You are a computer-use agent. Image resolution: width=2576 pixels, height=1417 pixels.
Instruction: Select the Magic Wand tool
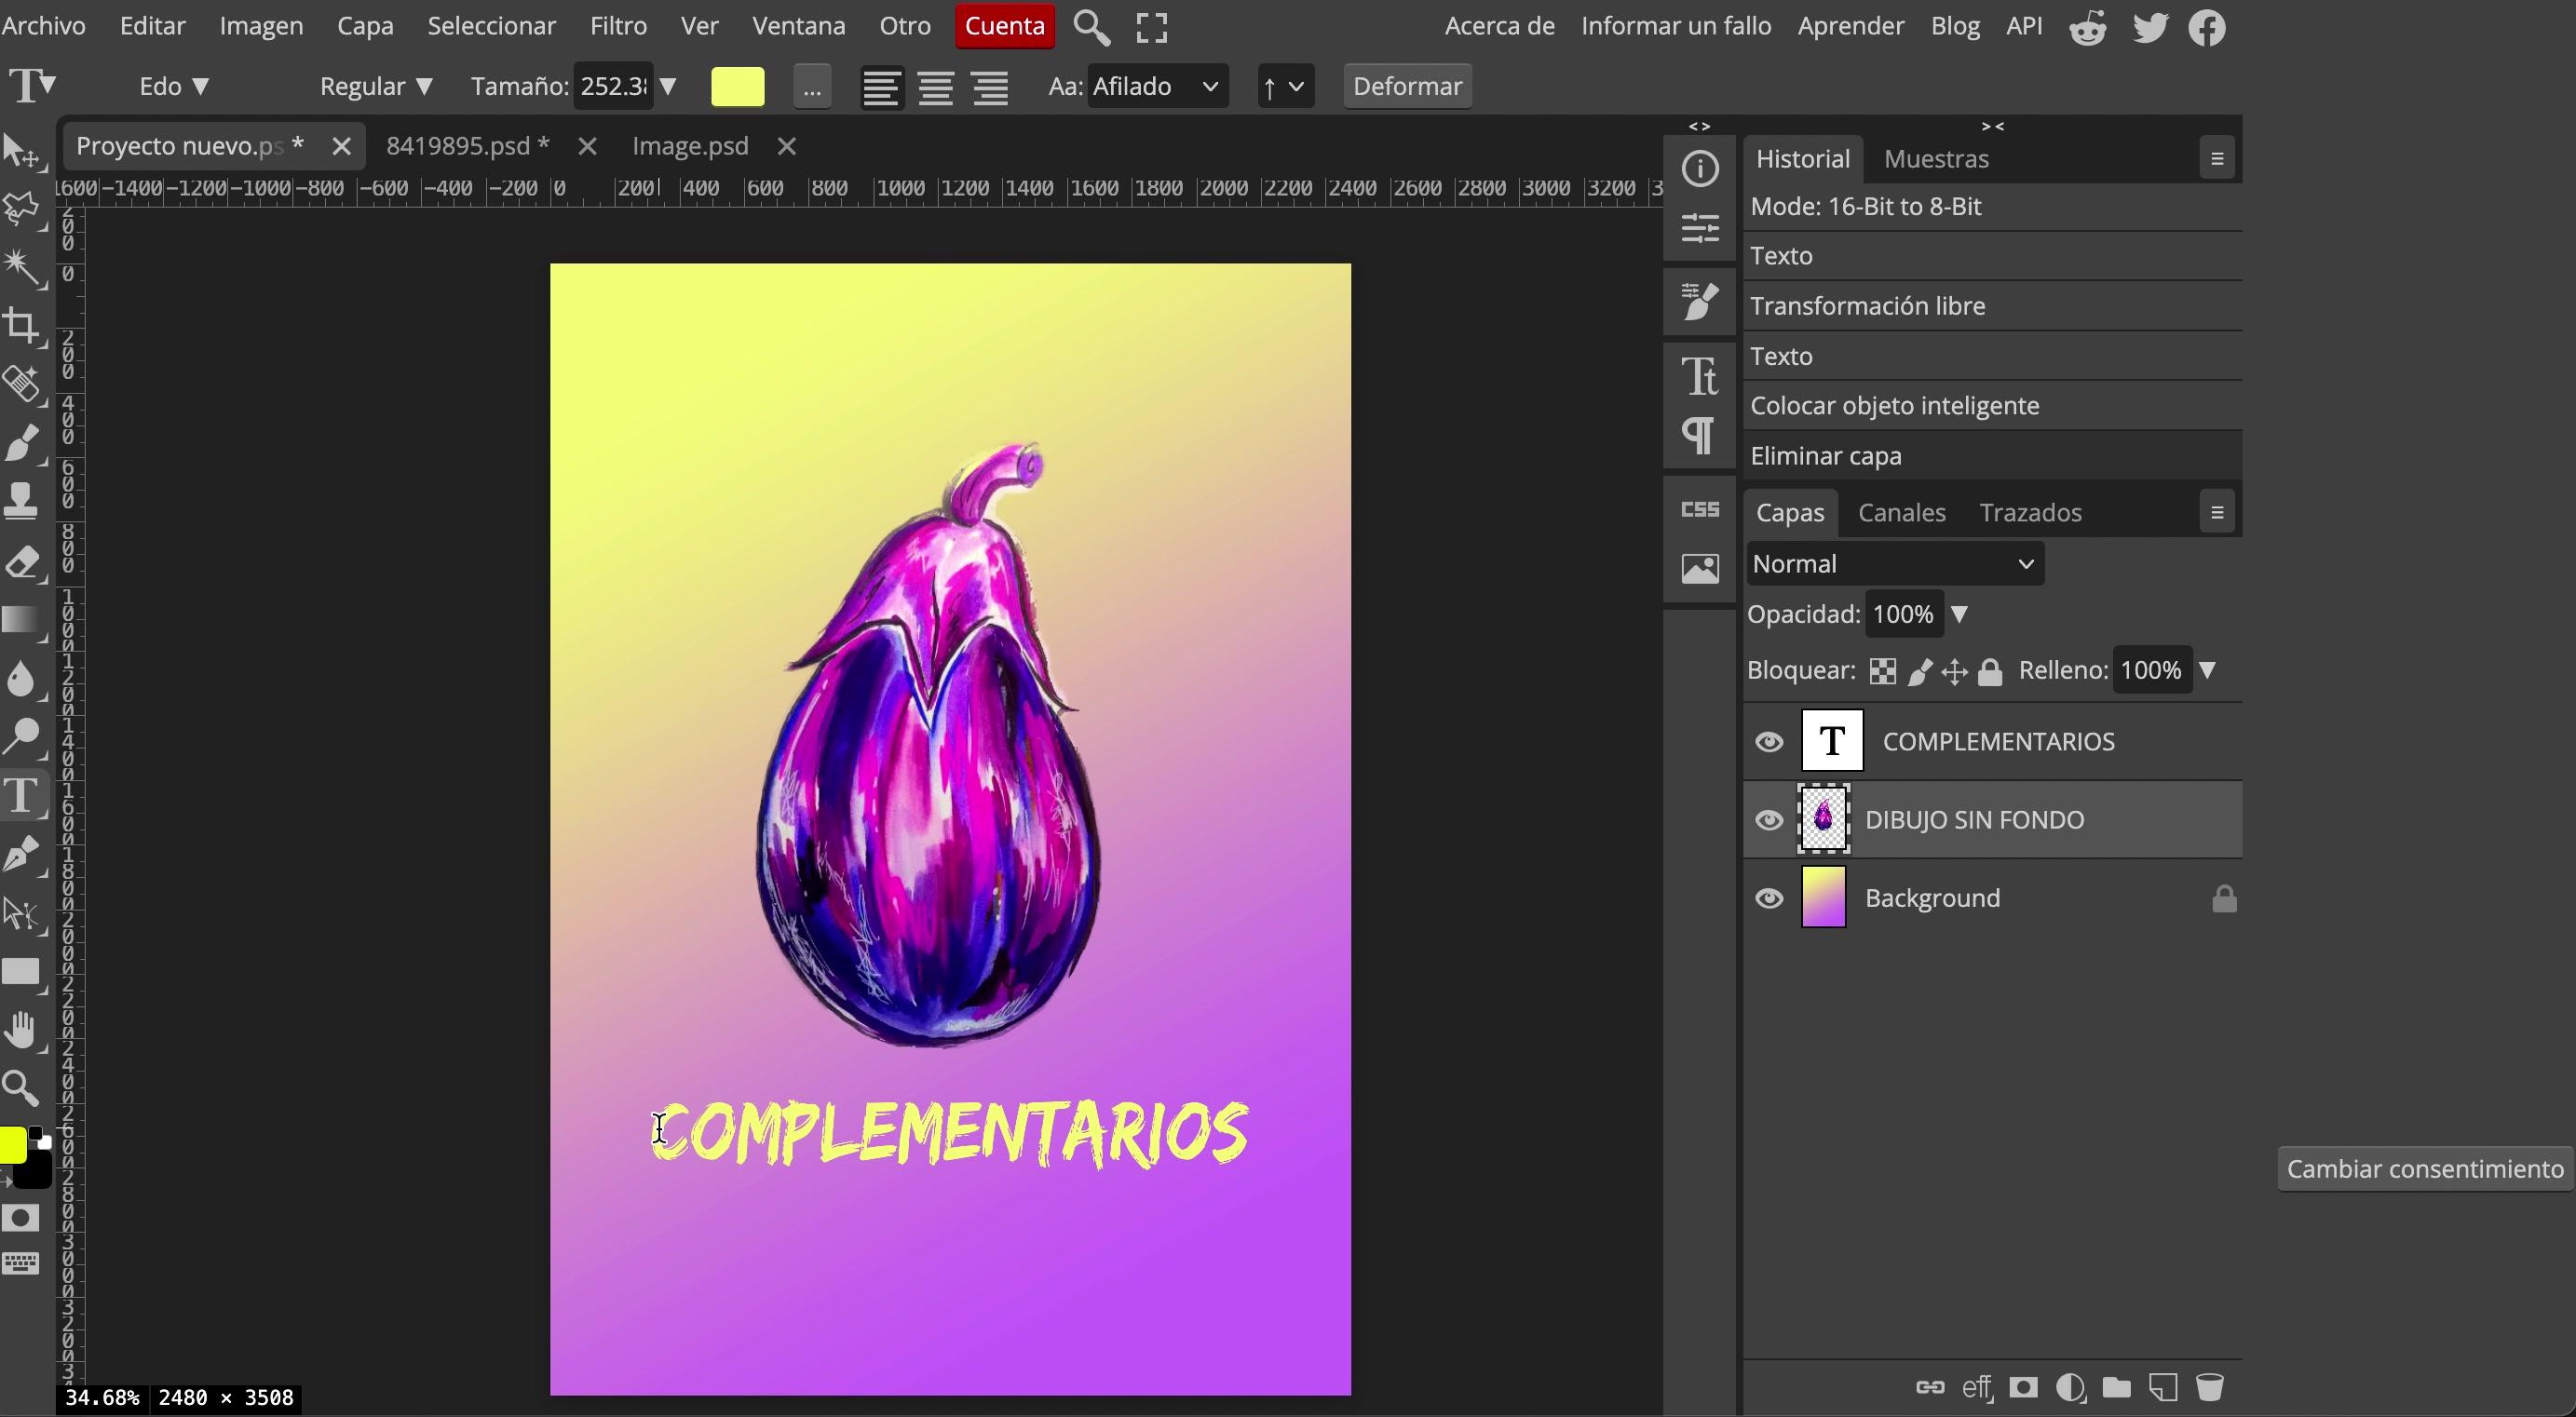pos(21,266)
